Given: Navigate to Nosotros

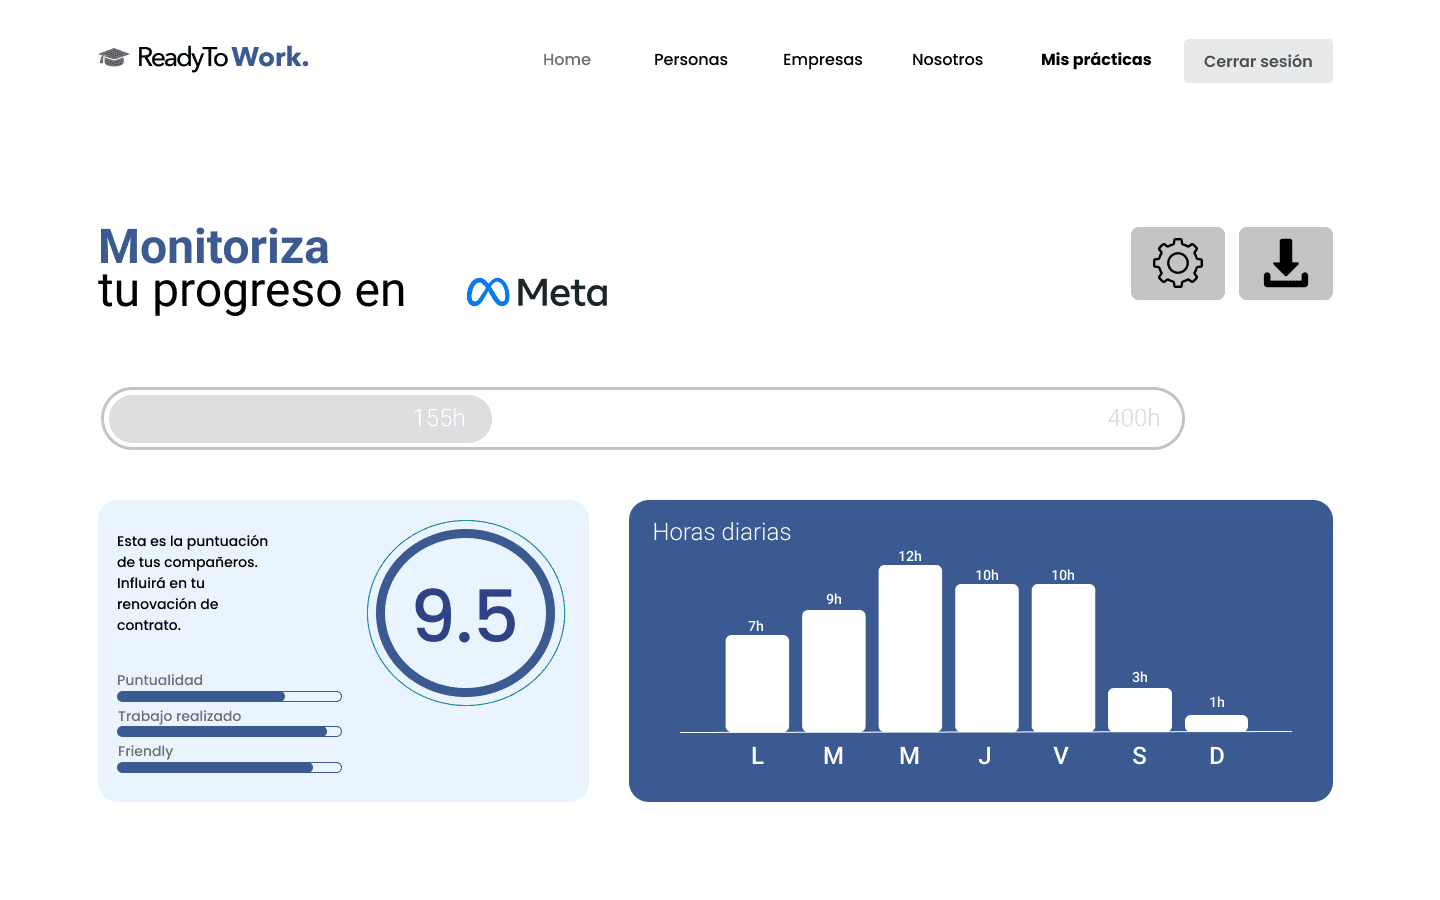Looking at the screenshot, I should click(947, 60).
